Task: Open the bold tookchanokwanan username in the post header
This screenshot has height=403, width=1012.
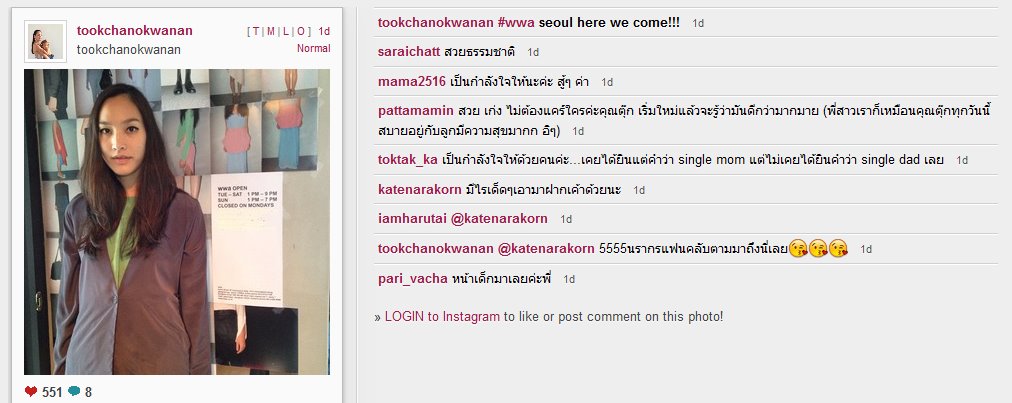Action: 134,30
